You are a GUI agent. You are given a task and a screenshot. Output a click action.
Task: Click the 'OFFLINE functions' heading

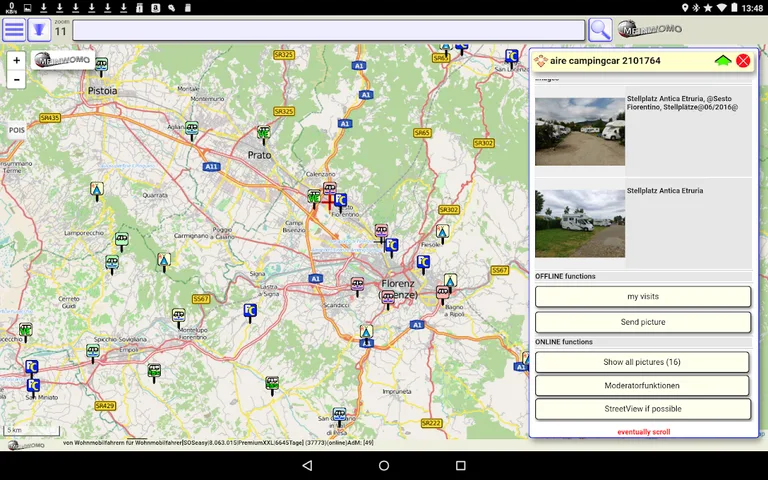pos(565,276)
